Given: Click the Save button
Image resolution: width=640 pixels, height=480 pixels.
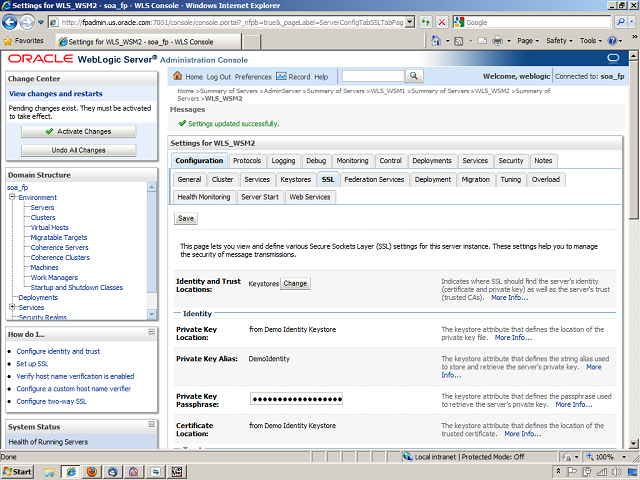Looking at the screenshot, I should [x=186, y=218].
